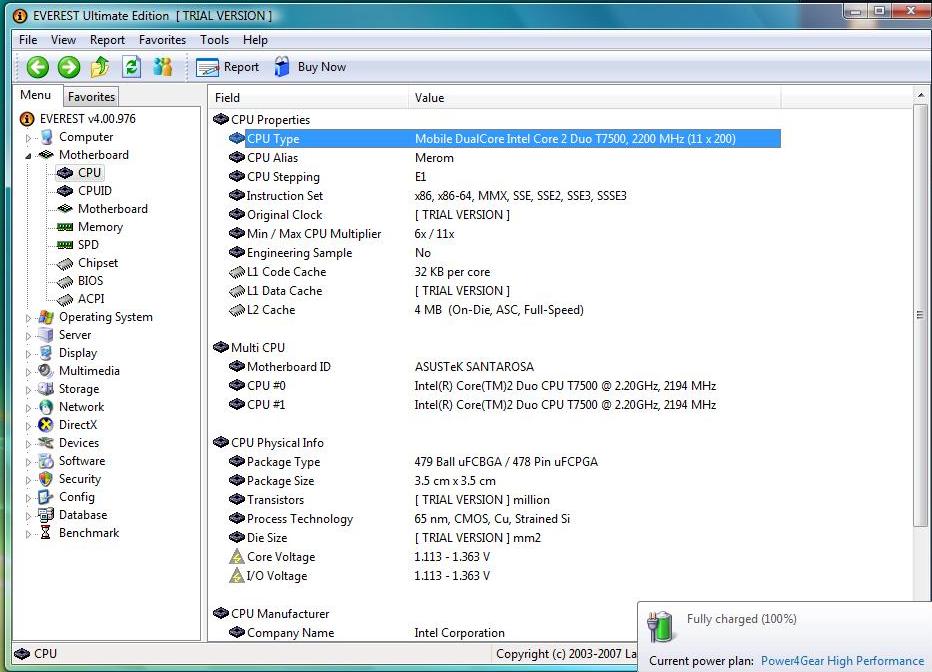Switch to the Favorites tab
This screenshot has height=672, width=932.
[91, 96]
